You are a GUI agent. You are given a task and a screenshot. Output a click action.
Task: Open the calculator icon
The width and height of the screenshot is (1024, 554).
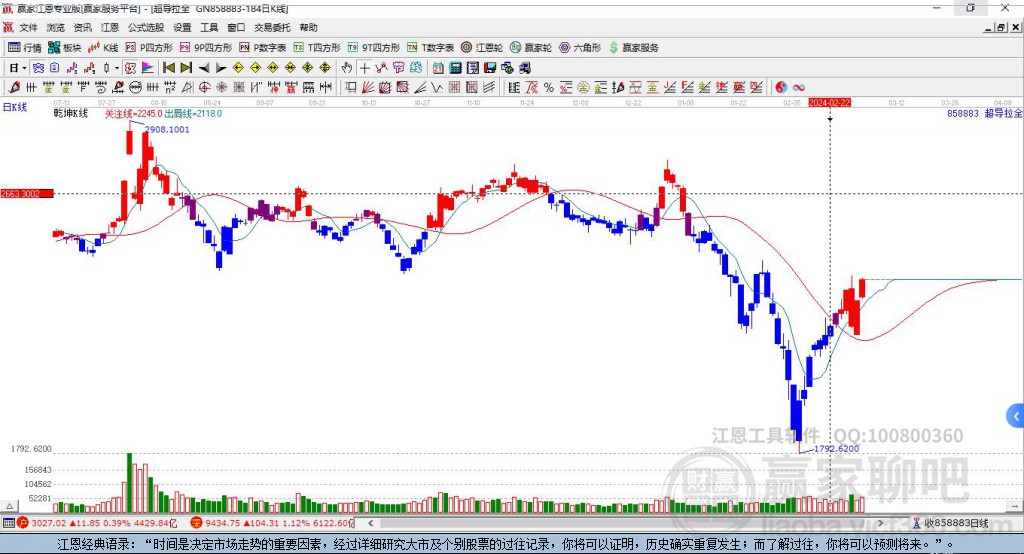455,68
